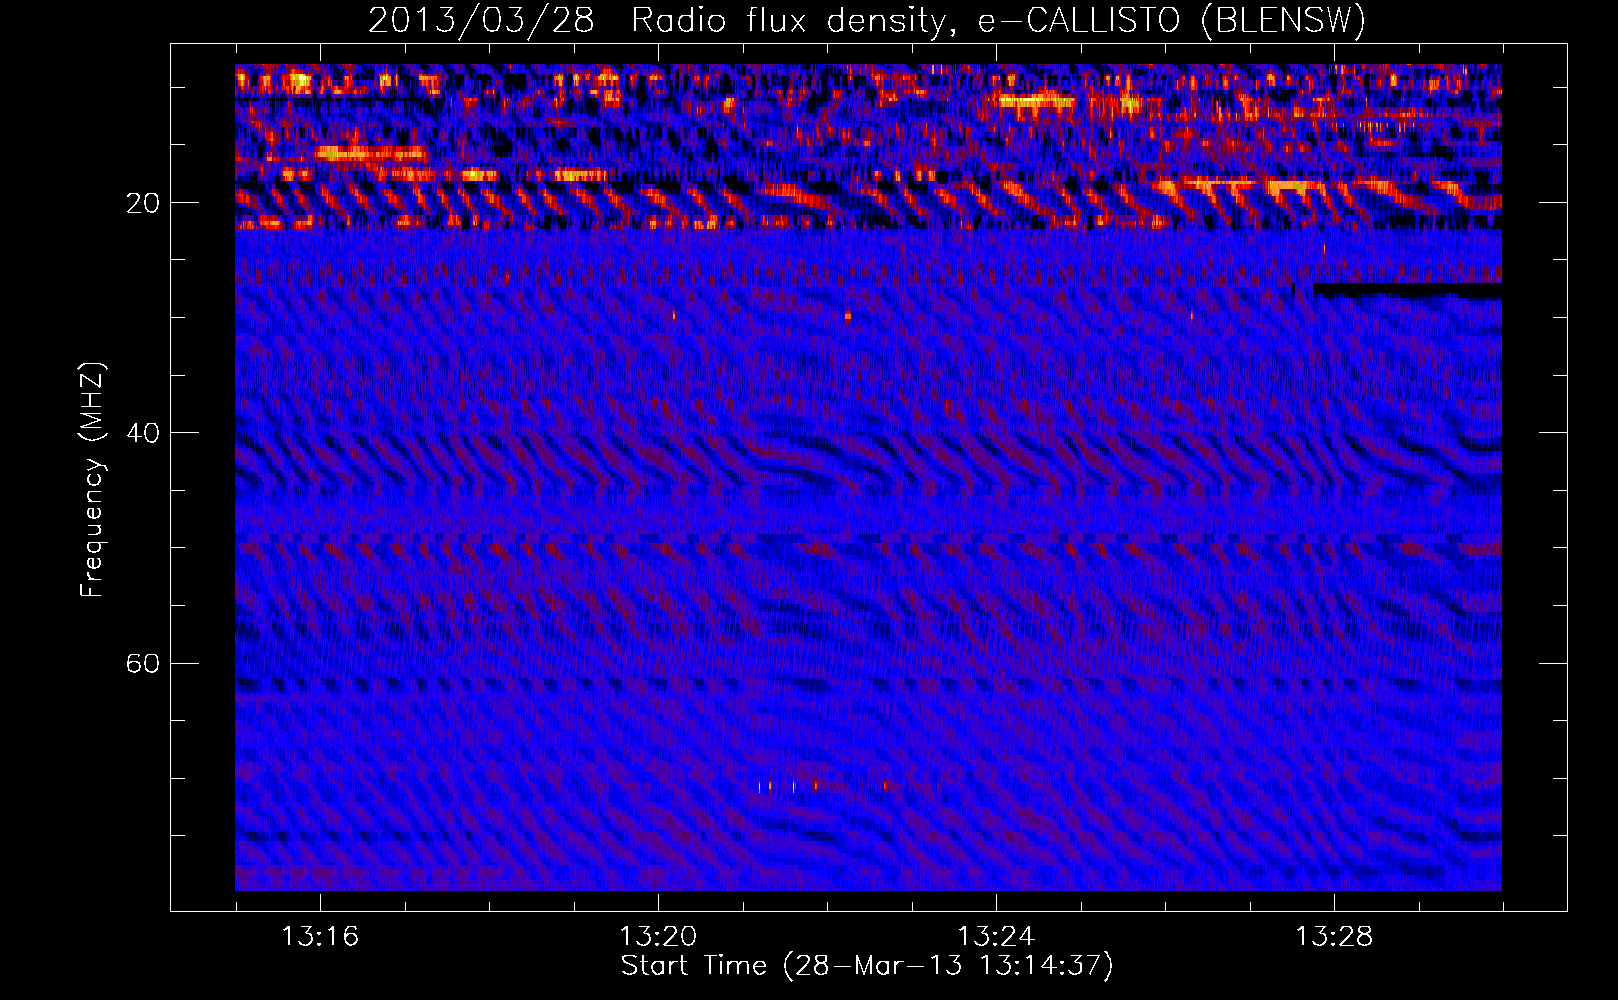Click the 60 MHz frequency tick label
Image resolution: width=1618 pixels, height=1000 pixels.
coord(143,664)
